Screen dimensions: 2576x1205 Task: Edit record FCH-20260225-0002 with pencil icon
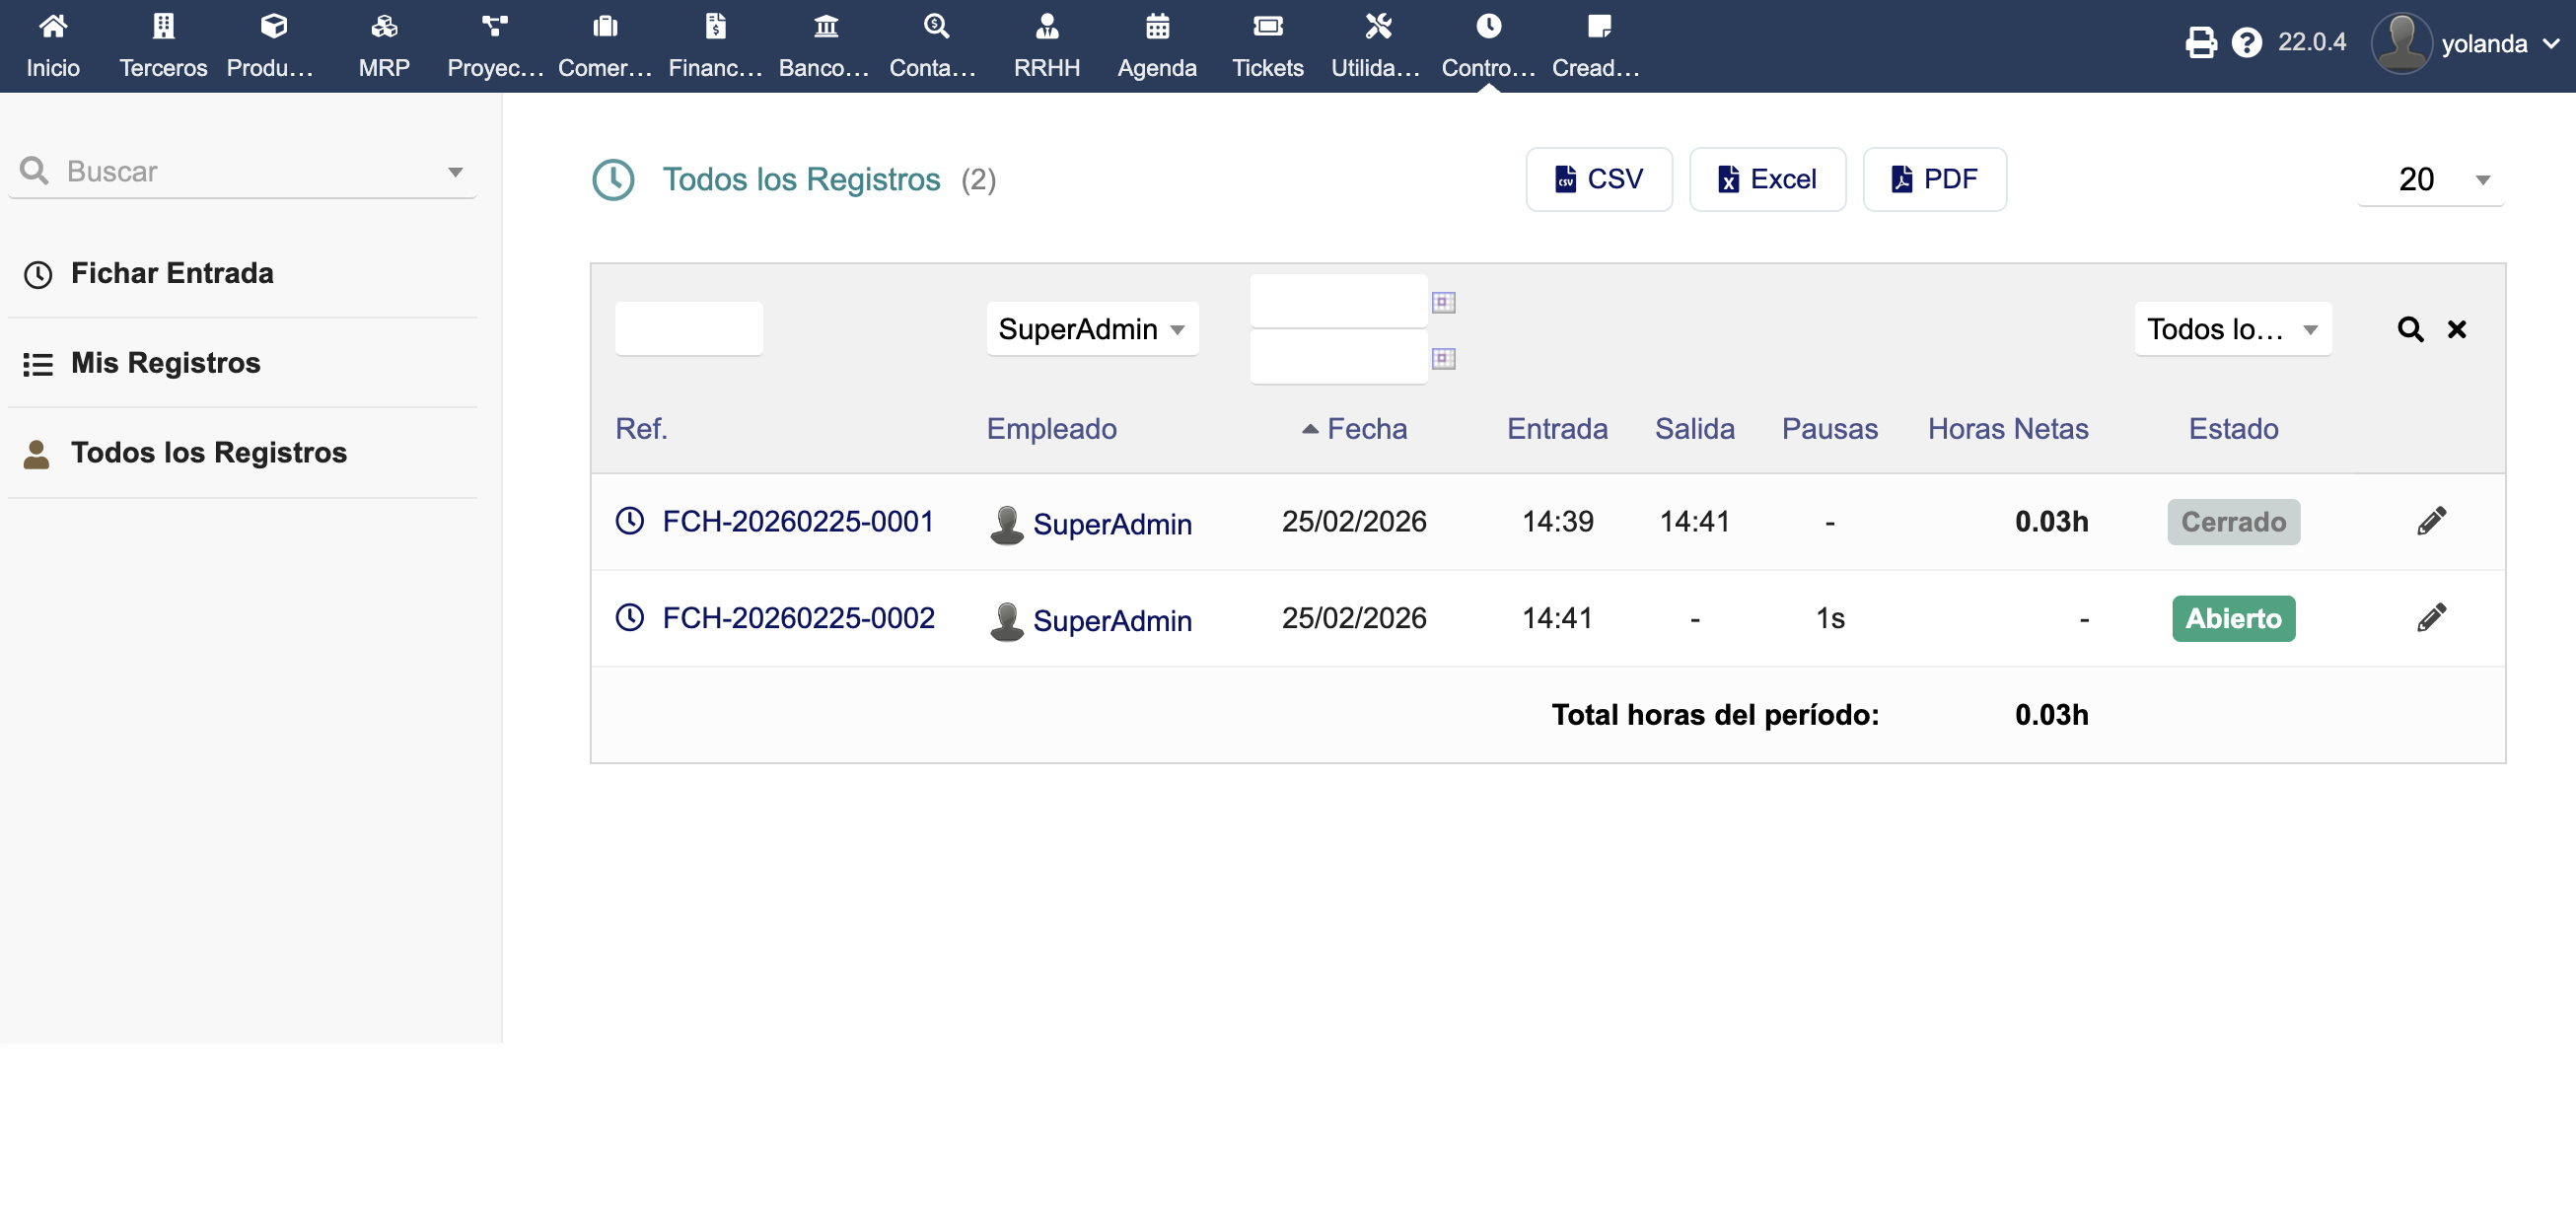[2431, 618]
